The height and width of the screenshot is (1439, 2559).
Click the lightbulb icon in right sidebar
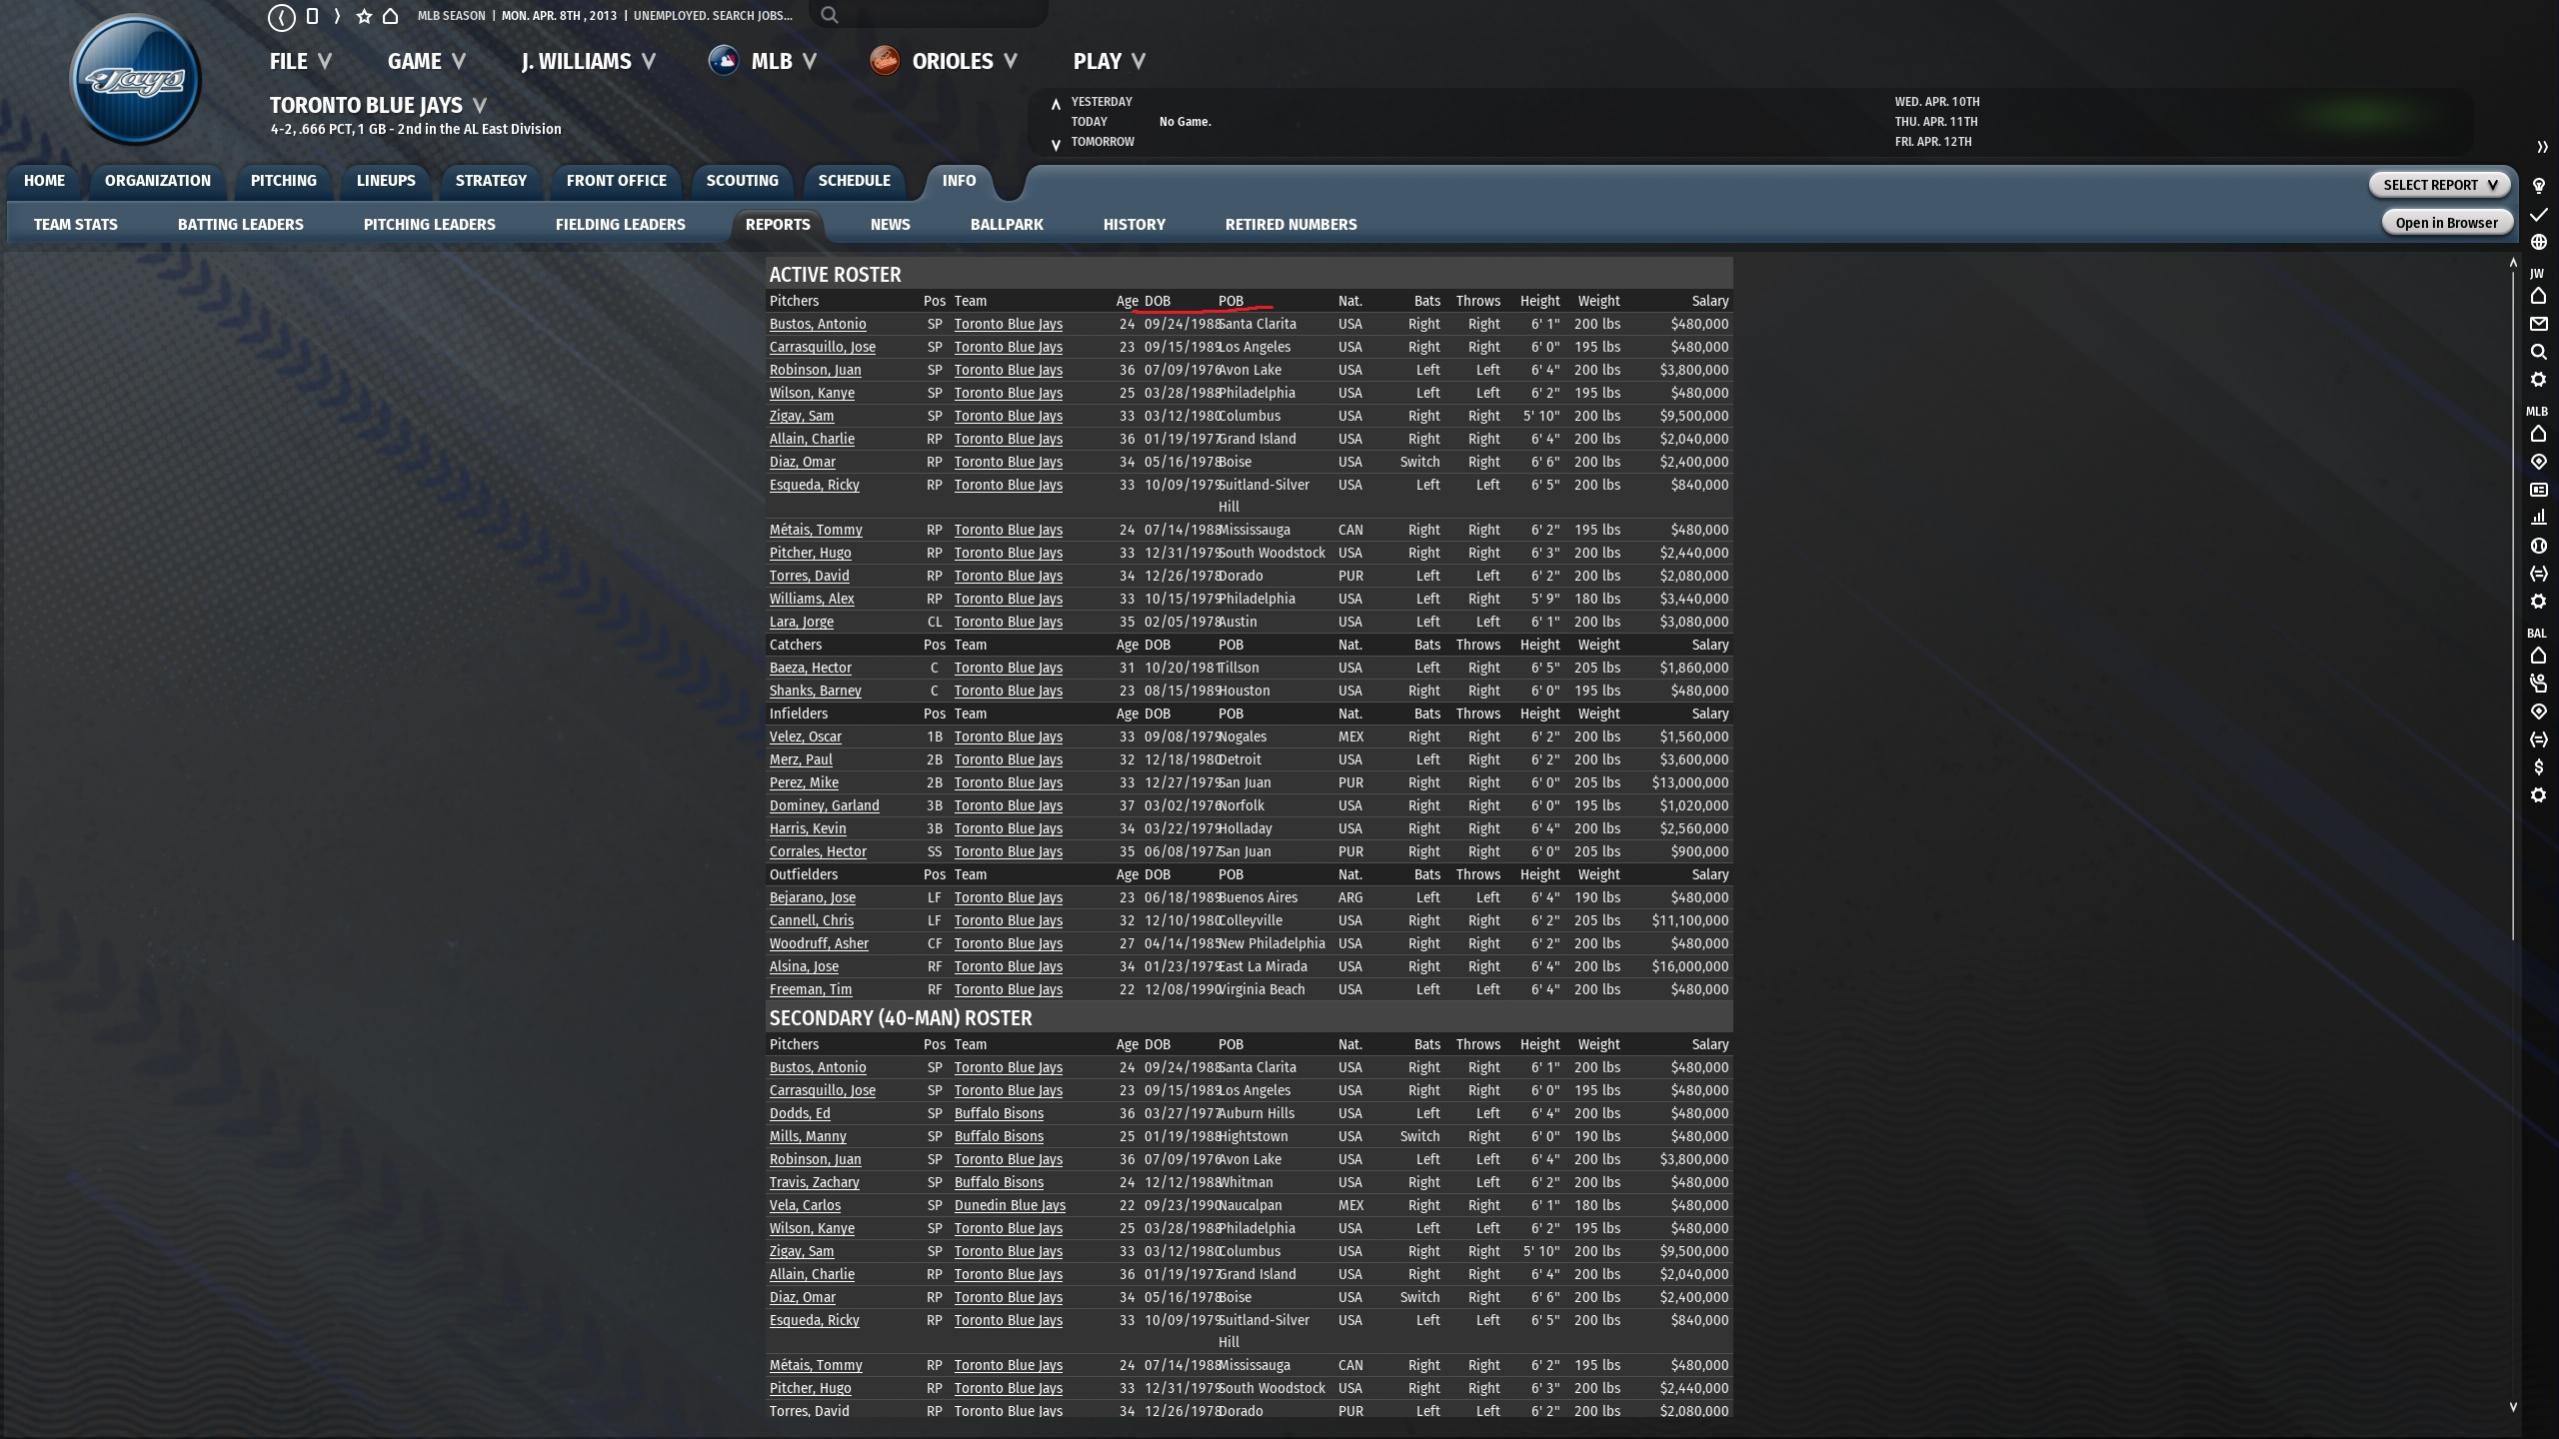2538,186
